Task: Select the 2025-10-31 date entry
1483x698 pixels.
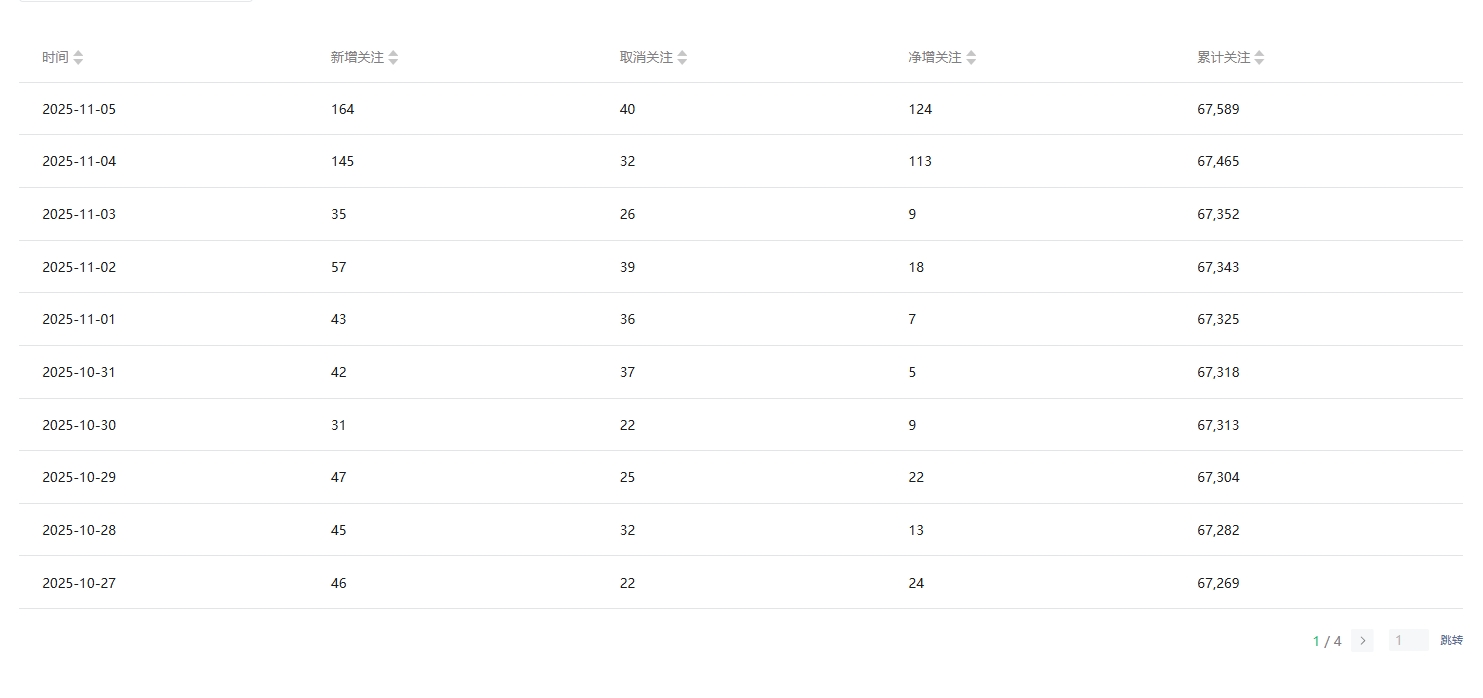Action: pos(79,372)
